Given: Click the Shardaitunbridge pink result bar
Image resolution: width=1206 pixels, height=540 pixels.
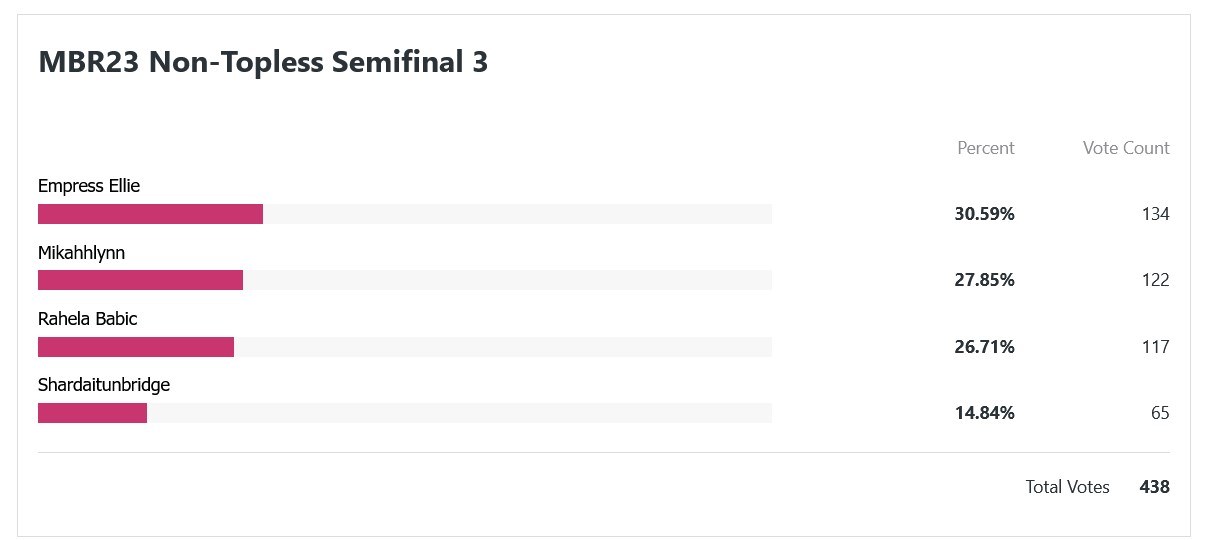Looking at the screenshot, I should [92, 413].
